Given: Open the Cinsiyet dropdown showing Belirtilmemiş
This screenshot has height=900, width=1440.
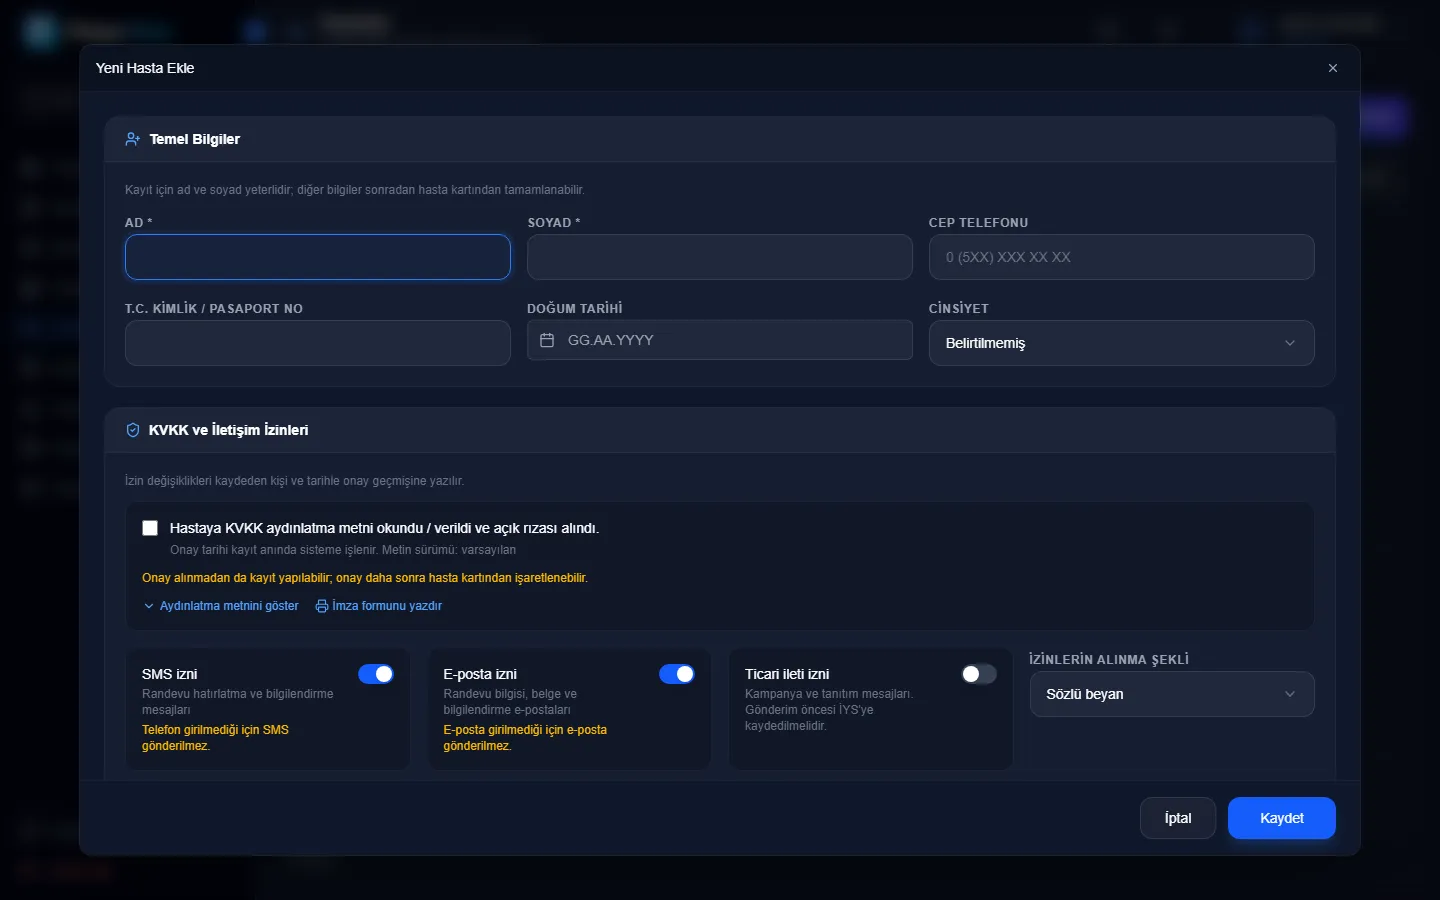Looking at the screenshot, I should coord(1121,343).
